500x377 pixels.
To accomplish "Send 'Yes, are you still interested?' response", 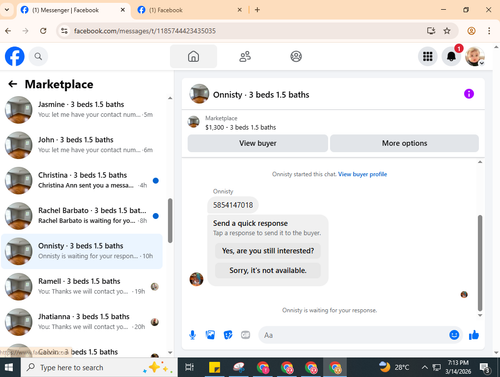I will point(268,251).
